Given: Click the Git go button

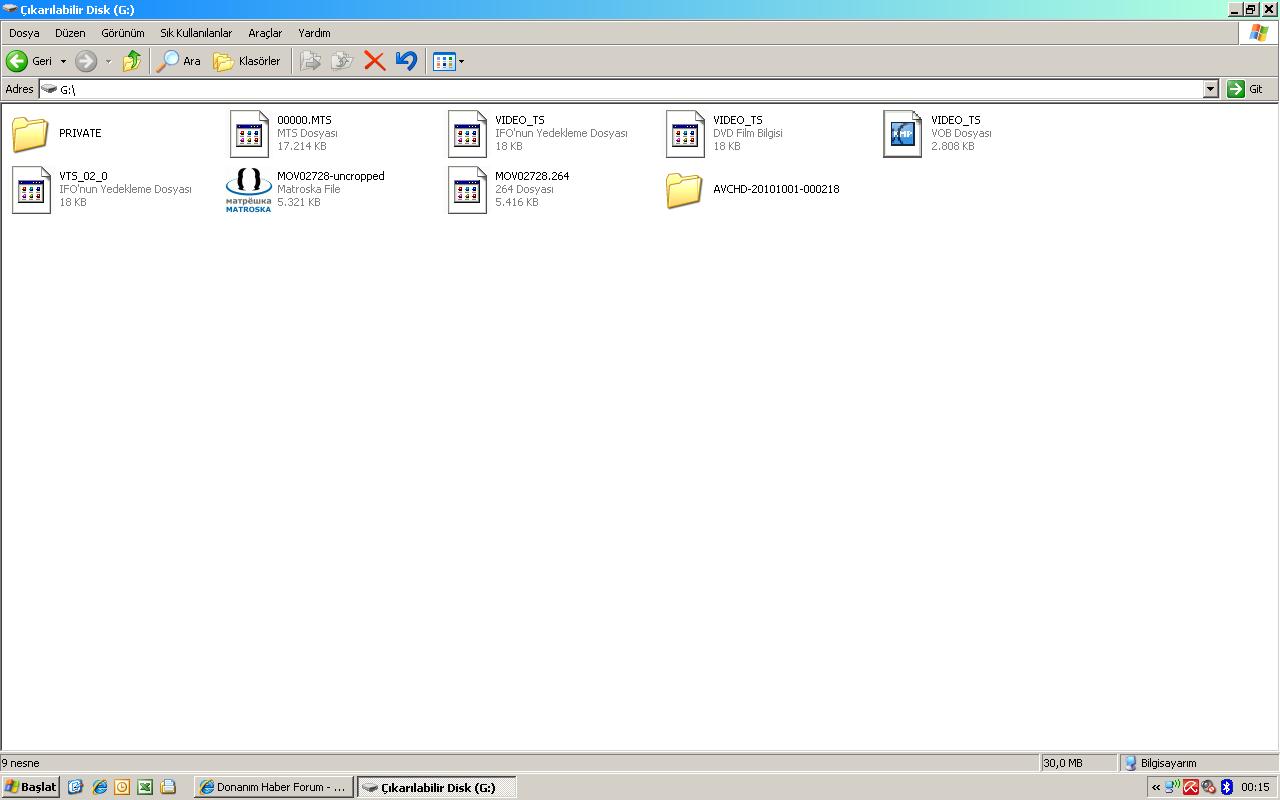Looking at the screenshot, I should coord(1246,89).
